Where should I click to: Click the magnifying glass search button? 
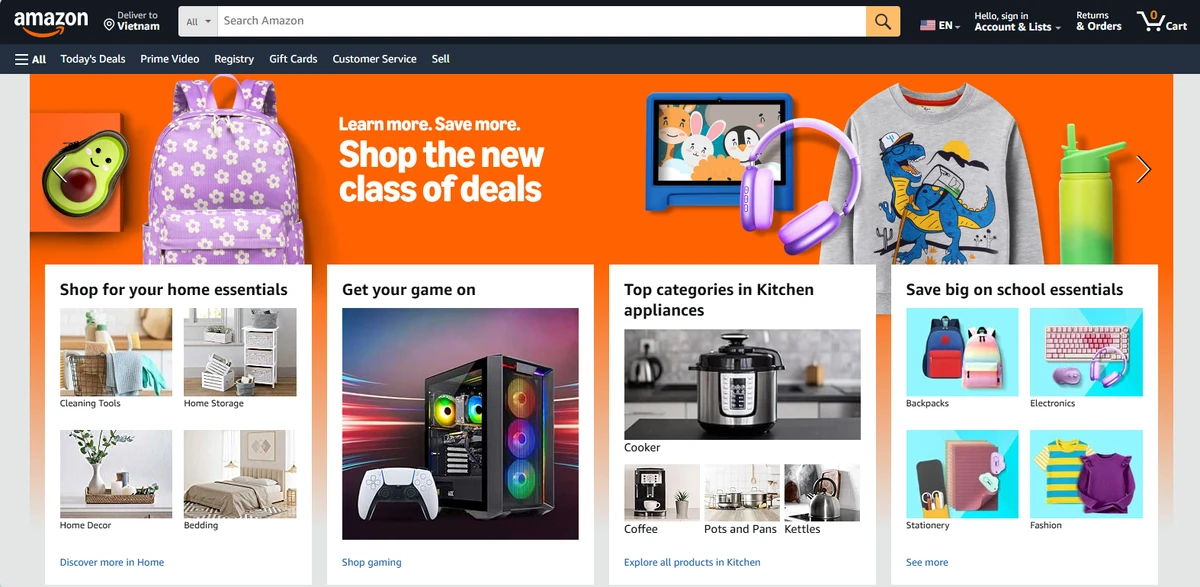[883, 21]
